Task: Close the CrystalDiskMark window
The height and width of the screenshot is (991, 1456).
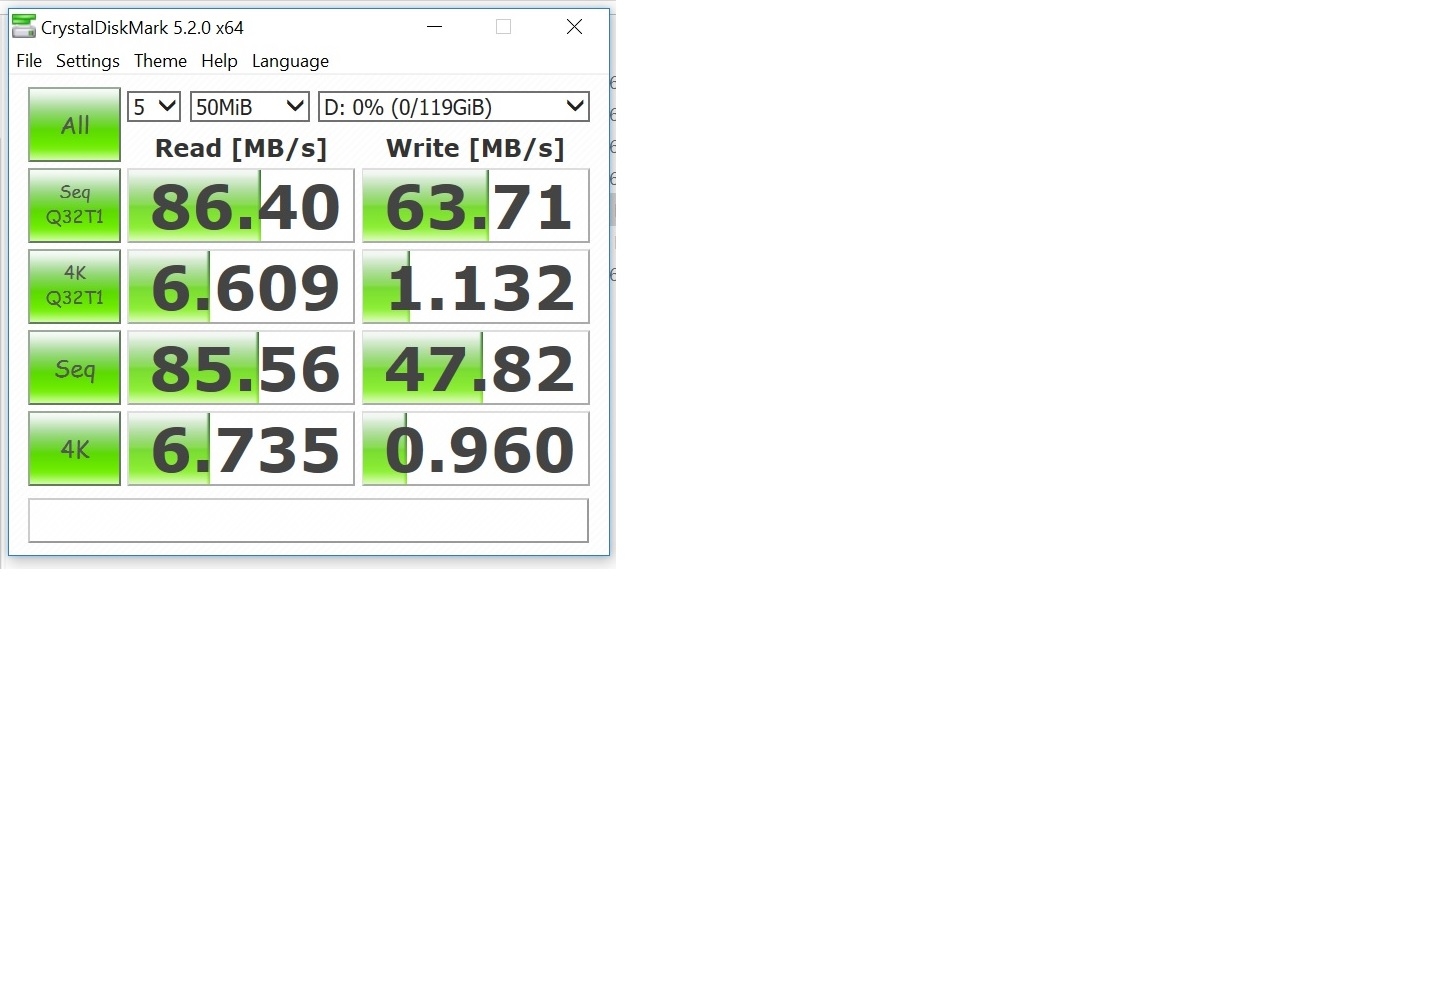Action: coord(574,27)
